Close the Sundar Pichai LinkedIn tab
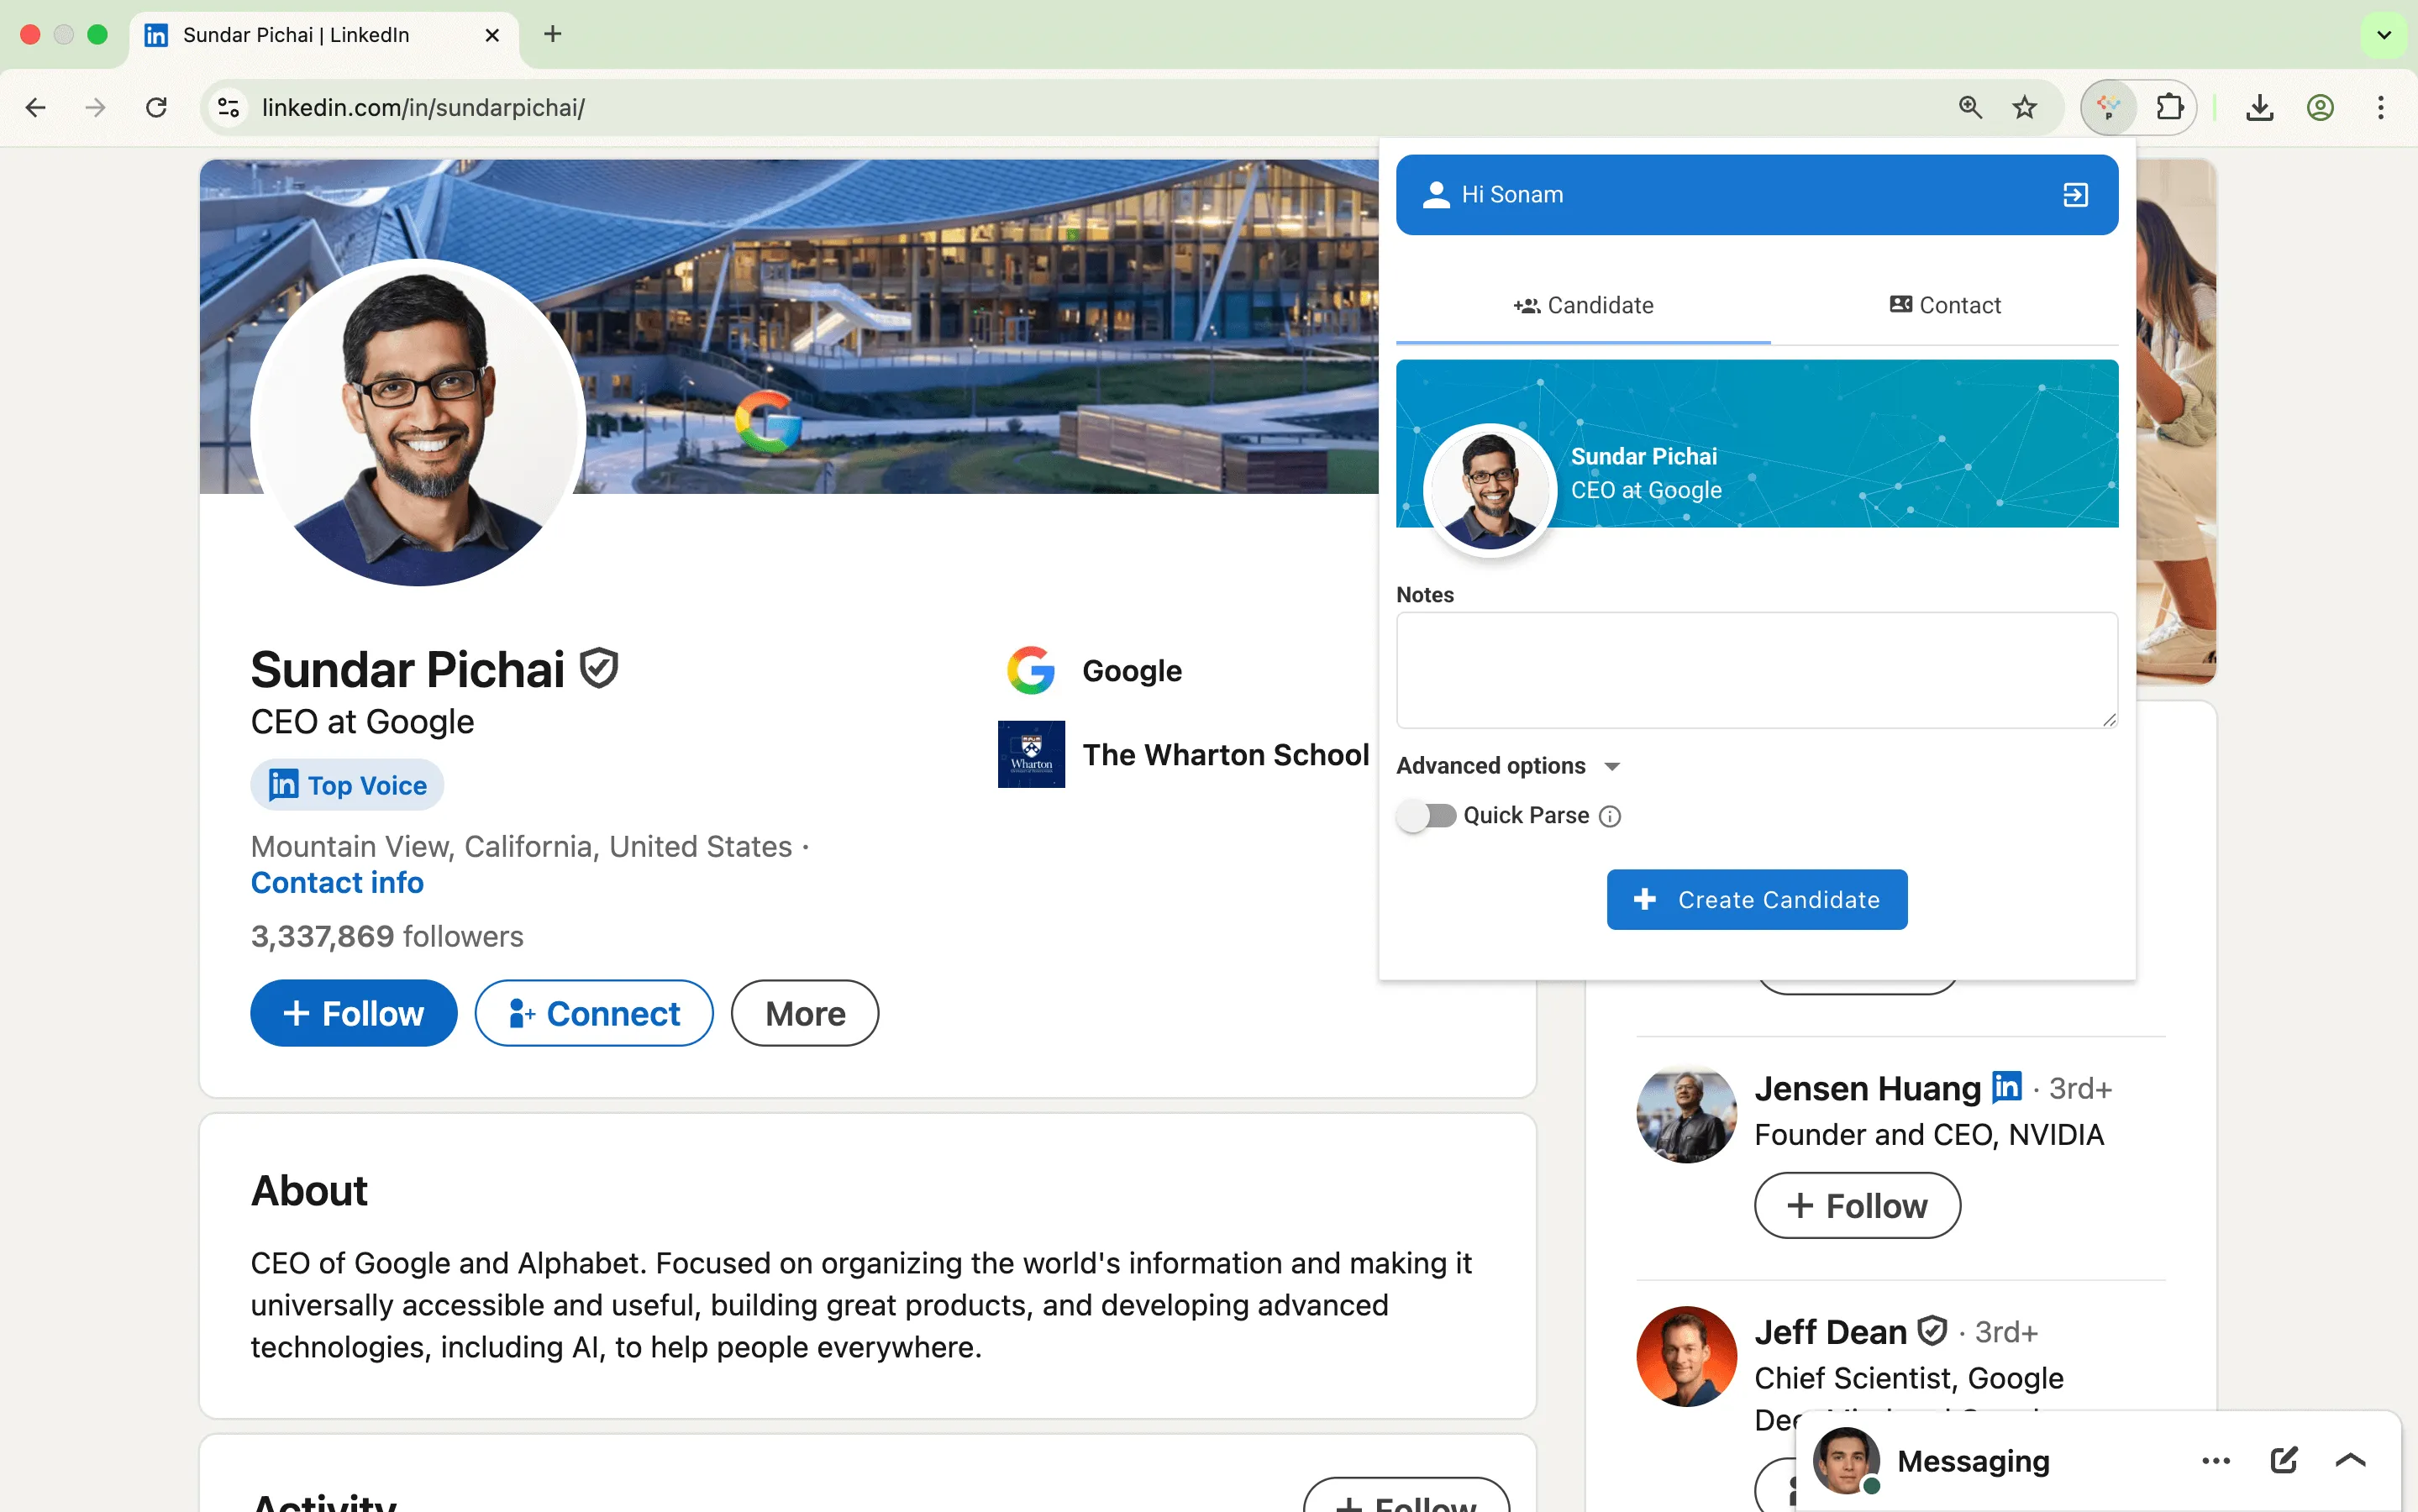The width and height of the screenshot is (2418, 1512). coord(492,35)
